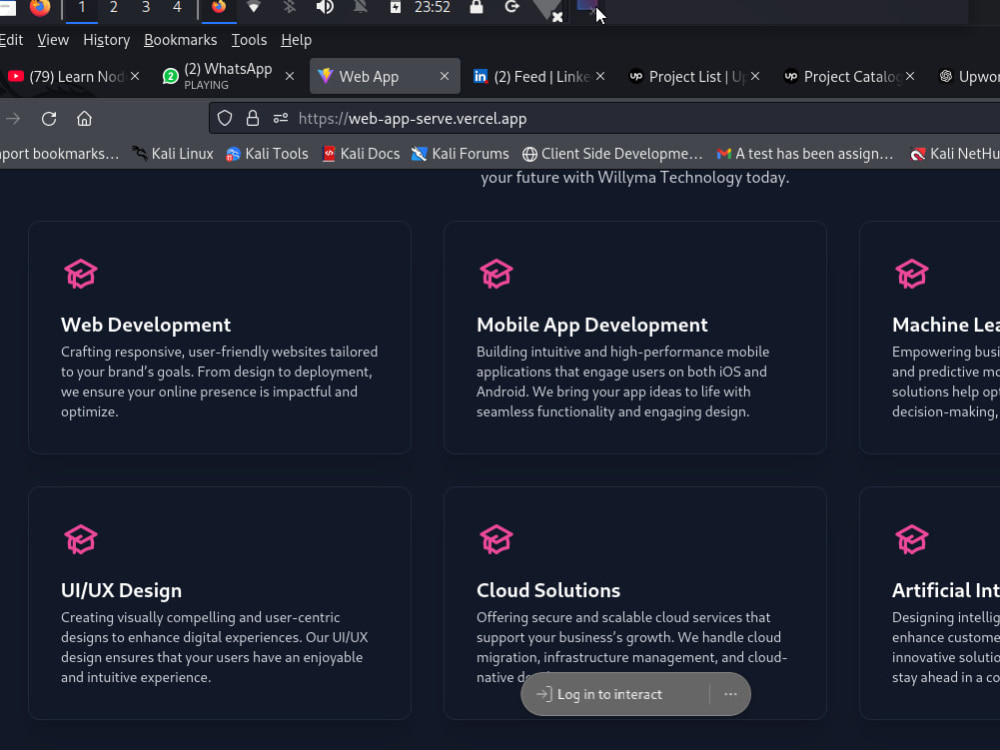Close the YouTube Learn Node tab
This screenshot has height=750, width=1000.
(x=135, y=76)
